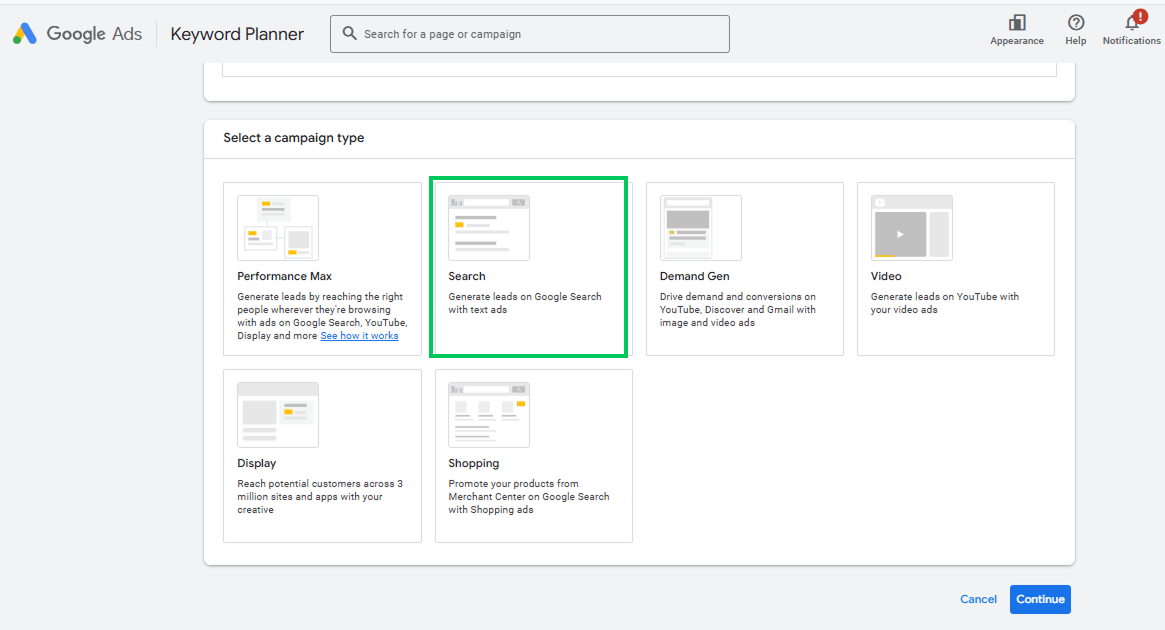Click the Continue button
The image size is (1165, 630).
pos(1040,600)
